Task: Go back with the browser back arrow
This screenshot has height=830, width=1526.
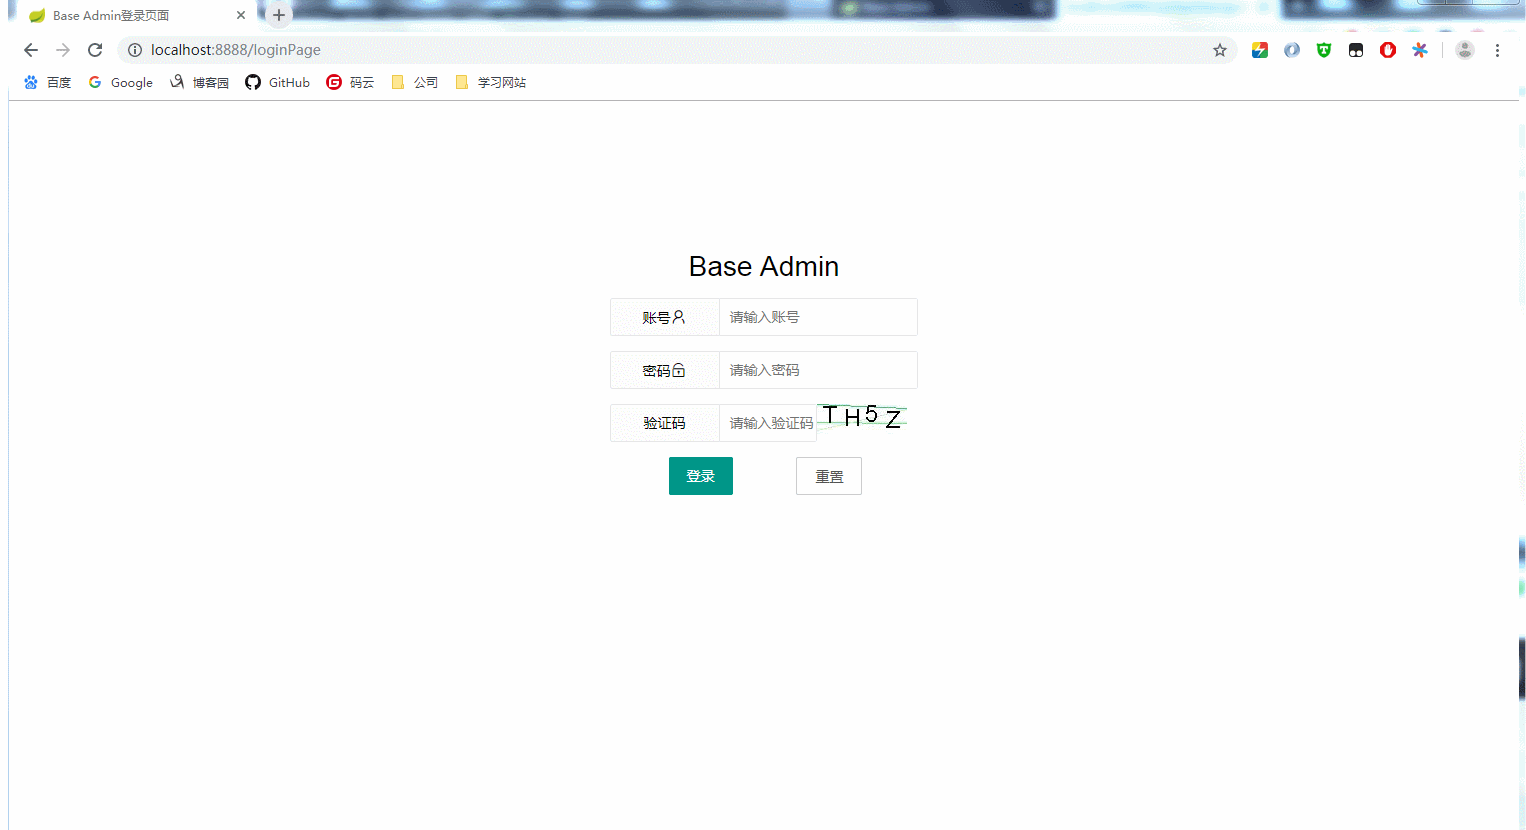Action: [x=31, y=50]
